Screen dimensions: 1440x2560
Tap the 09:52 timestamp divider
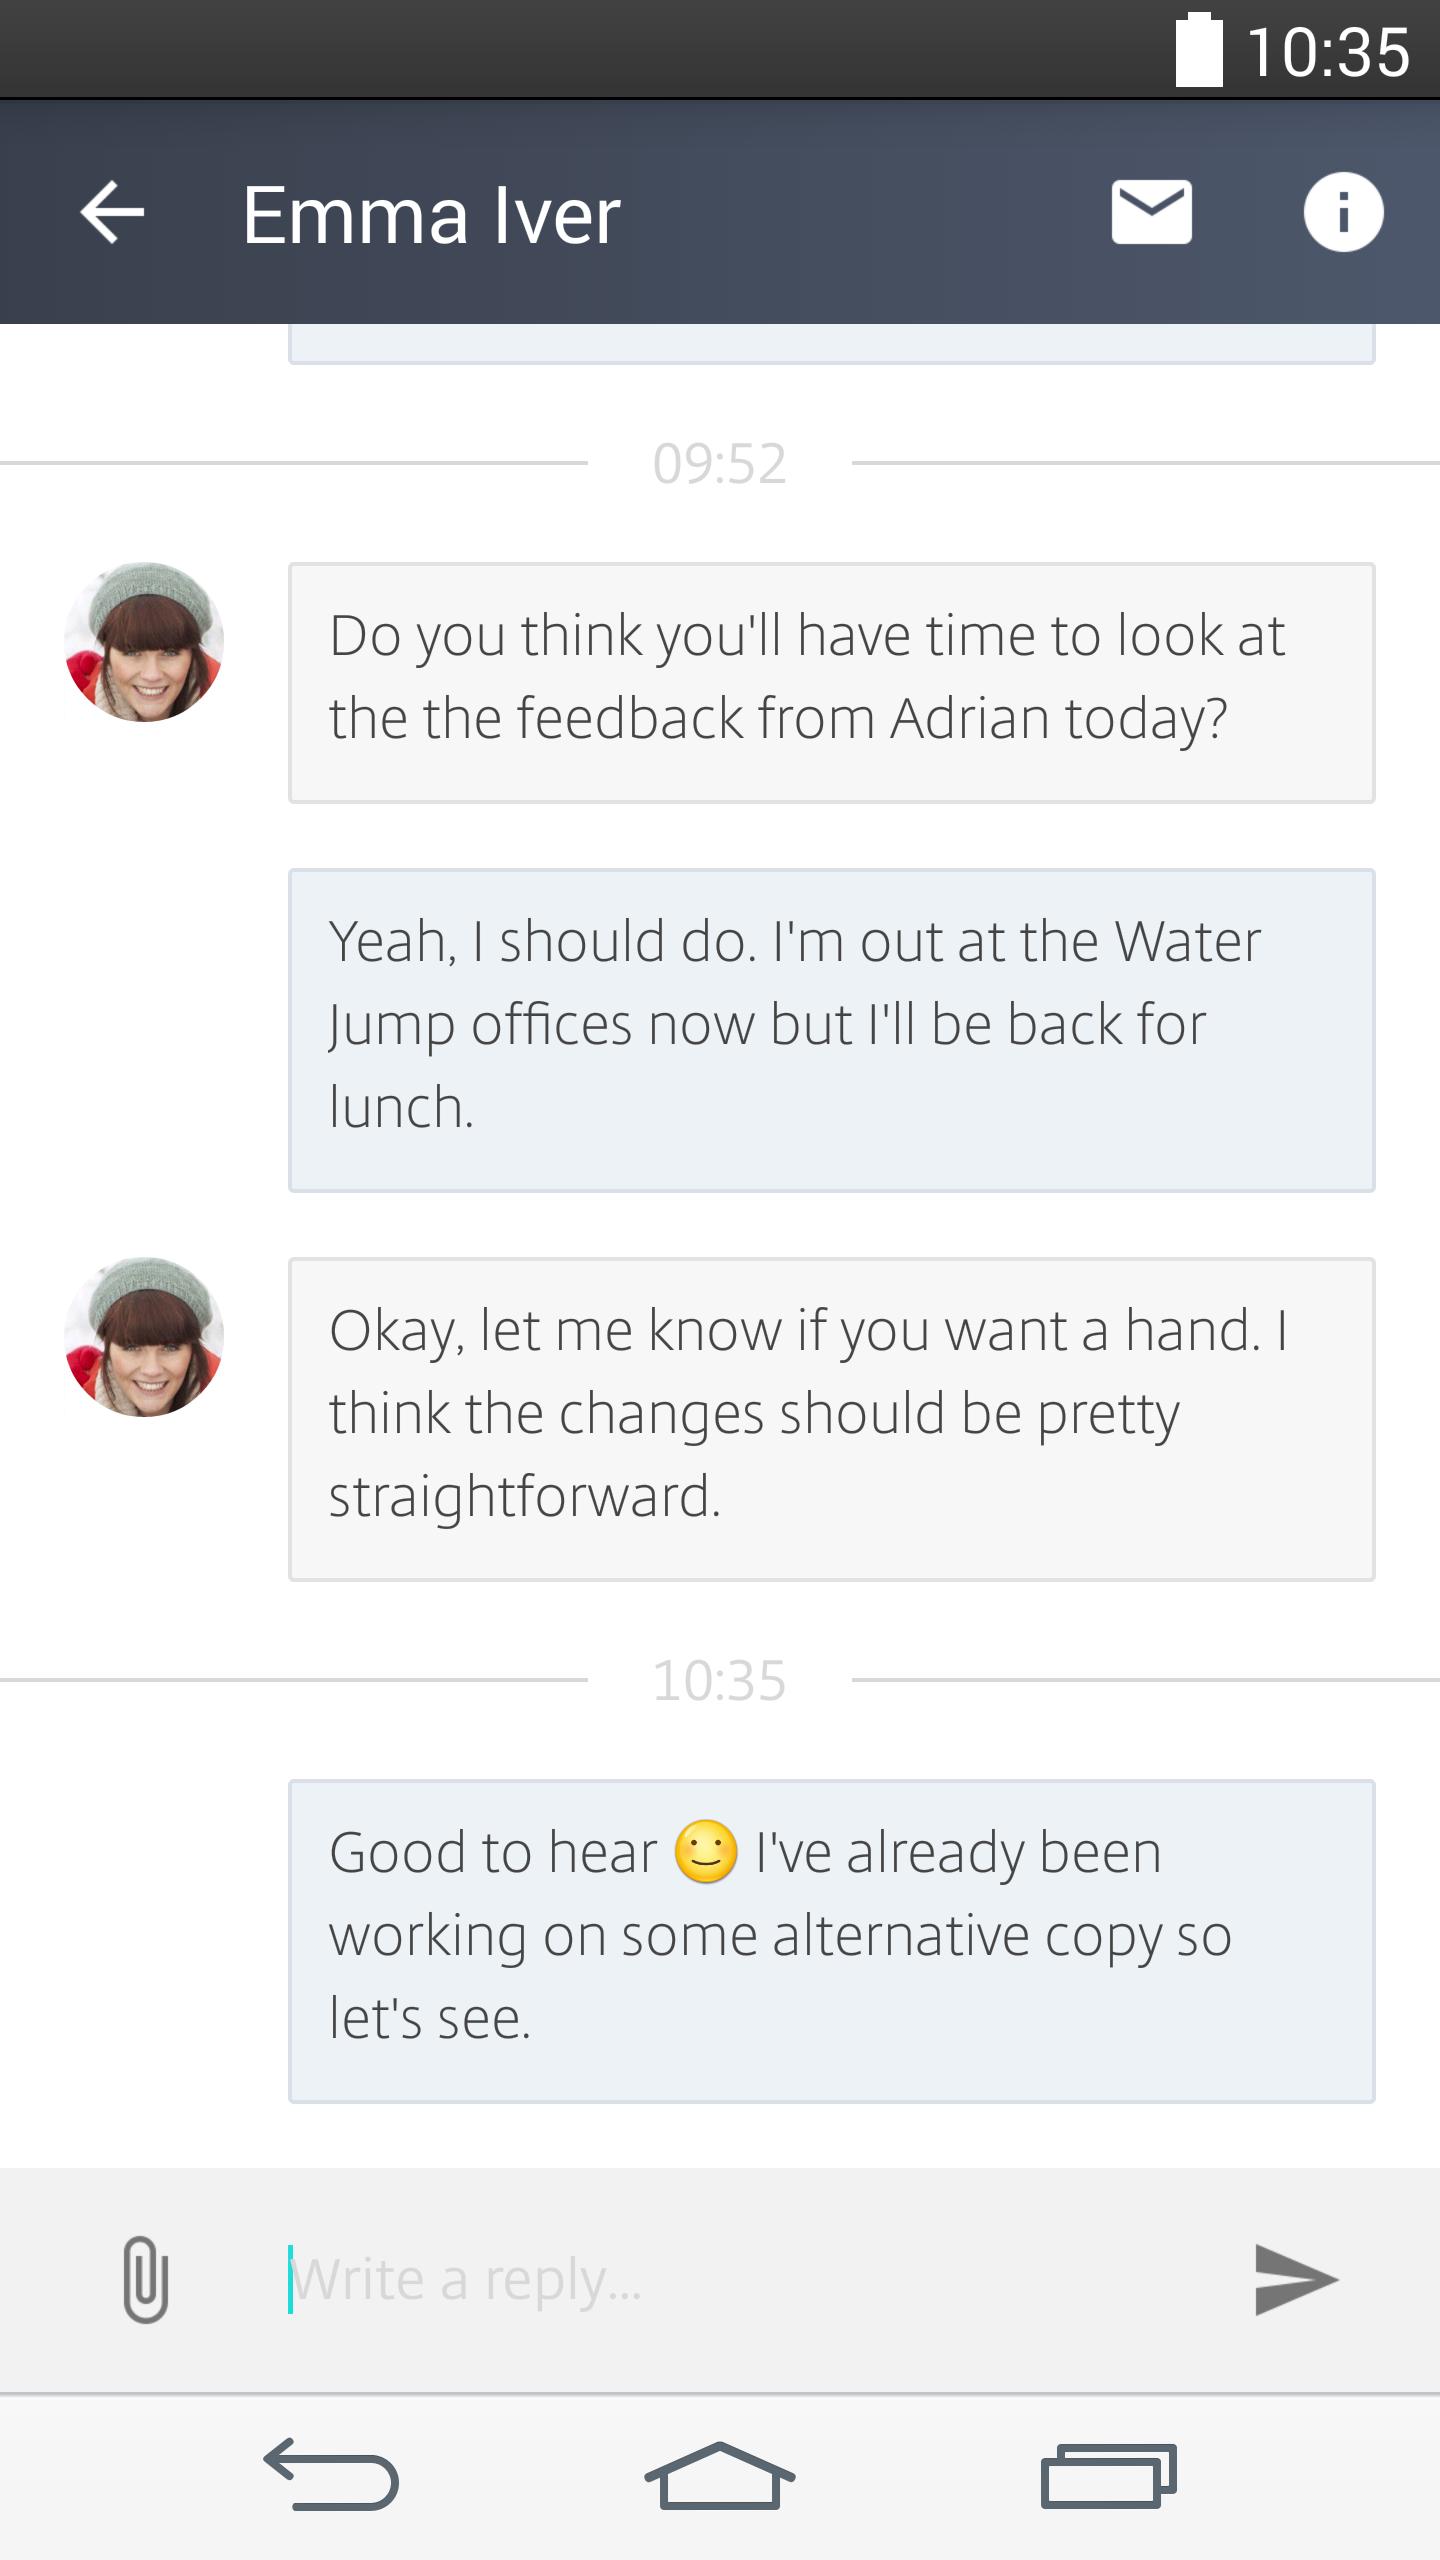tap(719, 464)
